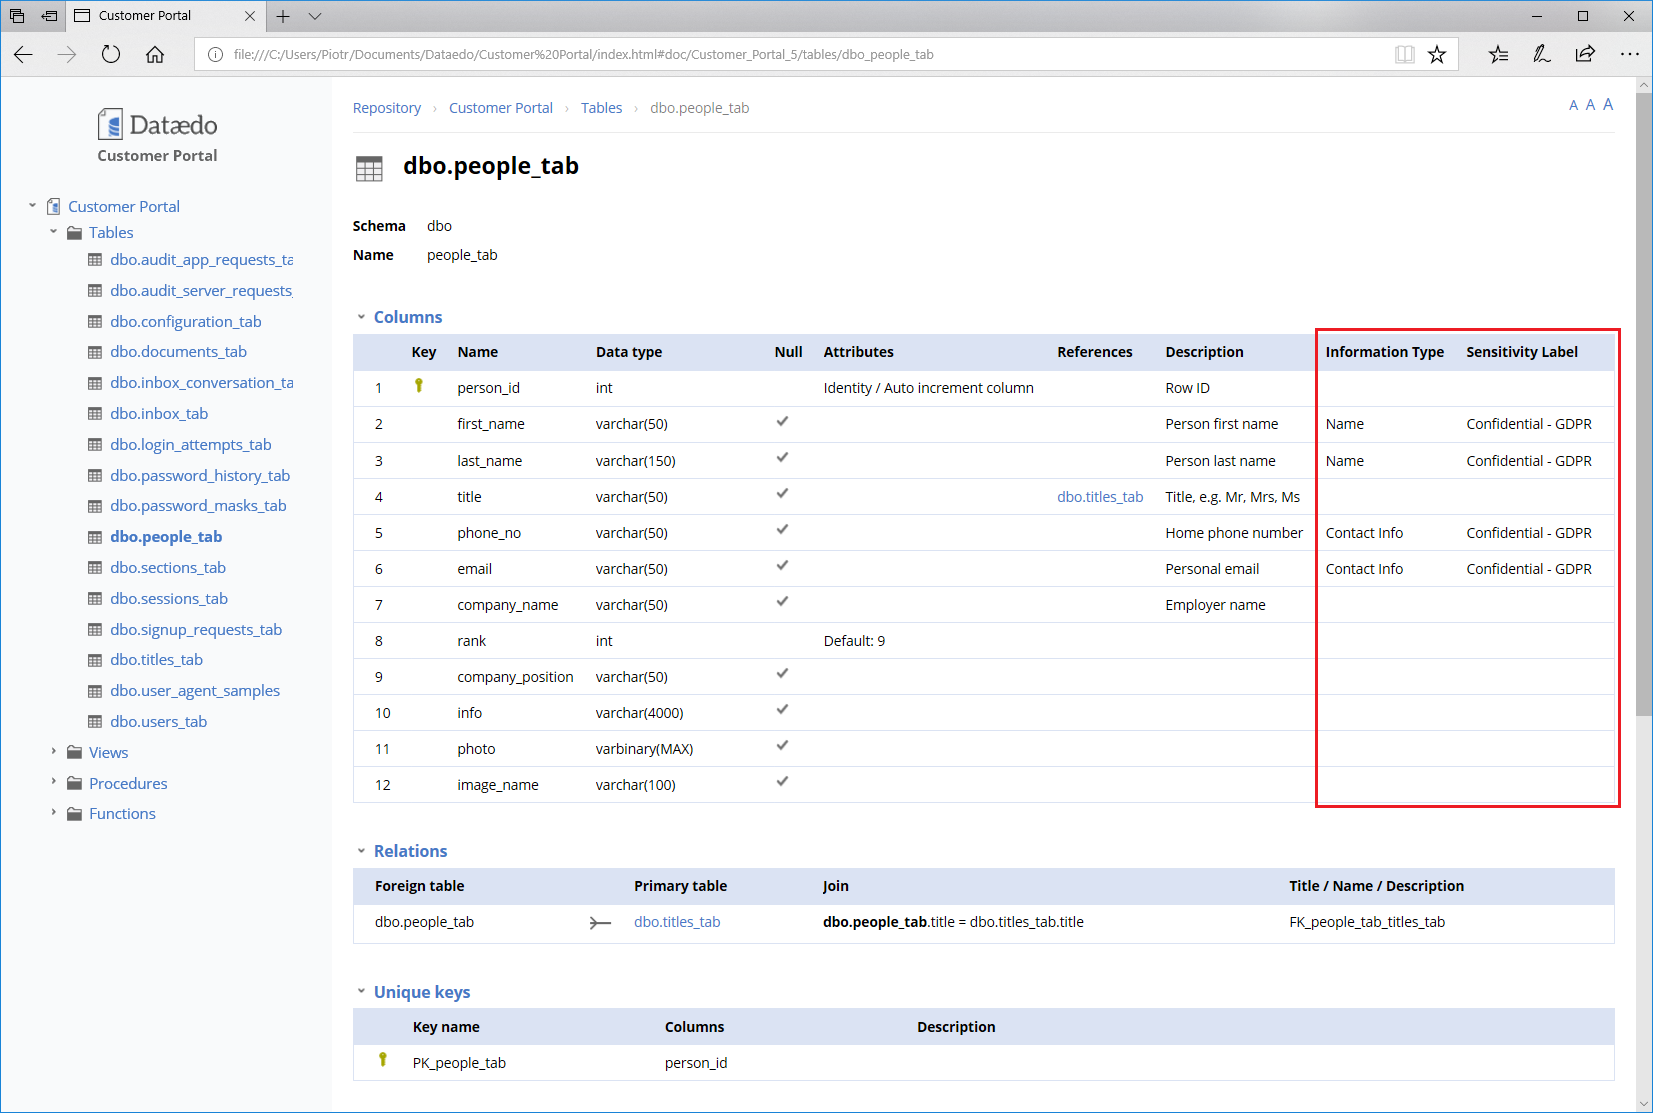Open a new browser tab

point(283,16)
